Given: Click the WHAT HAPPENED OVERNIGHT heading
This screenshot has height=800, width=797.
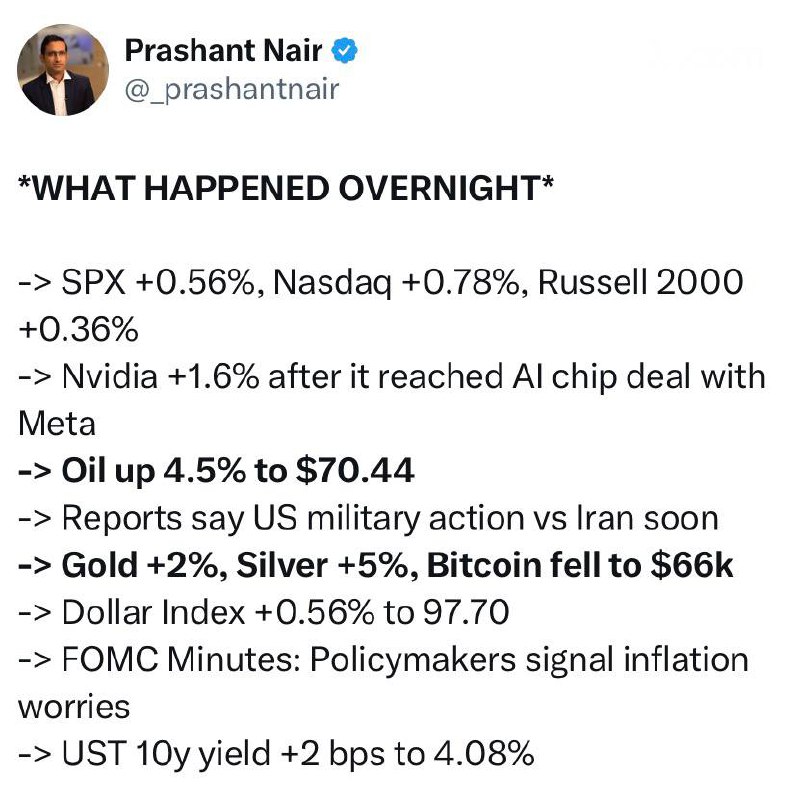Looking at the screenshot, I should 285,190.
